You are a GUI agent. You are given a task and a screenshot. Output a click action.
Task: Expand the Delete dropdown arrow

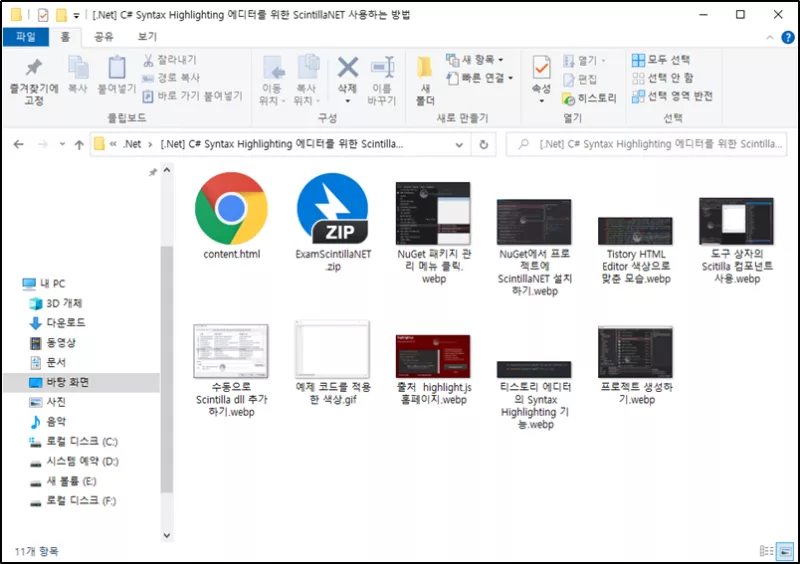click(347, 101)
